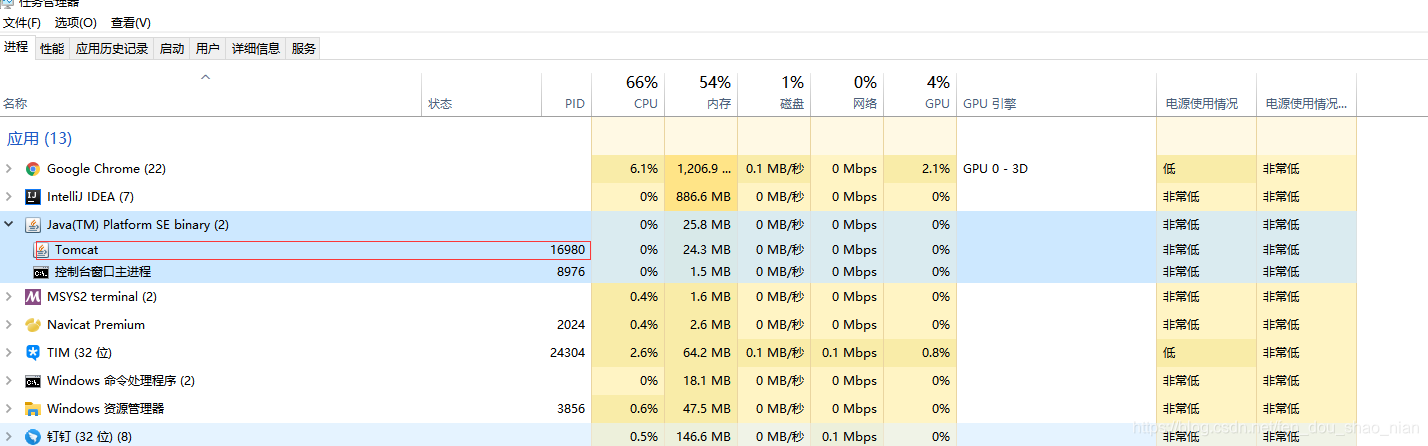Expand the MSYS2 terminal group
The image size is (1428, 446).
9,297
